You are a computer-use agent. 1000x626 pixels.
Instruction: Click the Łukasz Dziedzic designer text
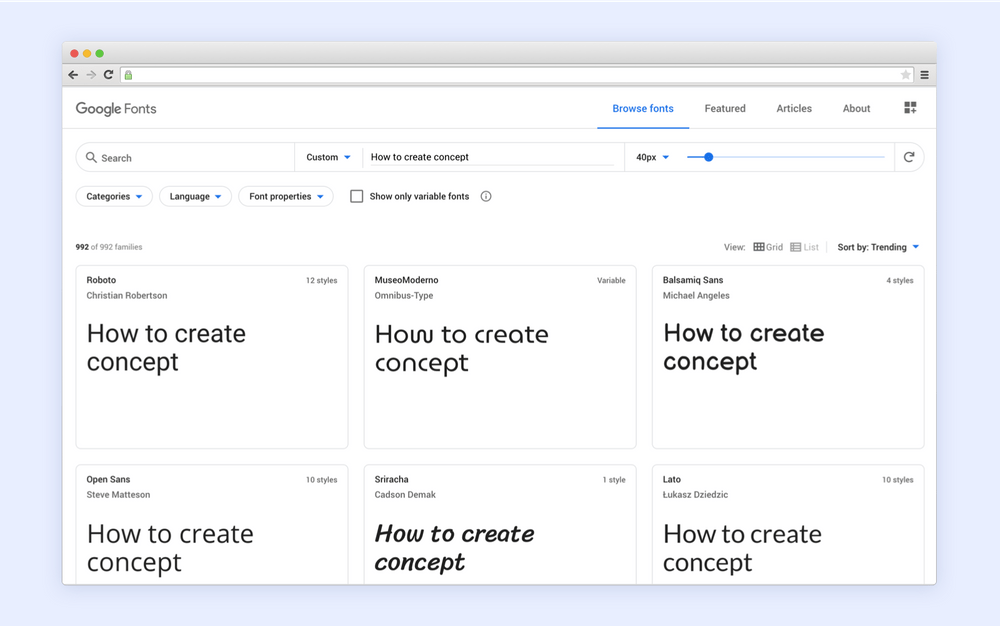pos(695,495)
